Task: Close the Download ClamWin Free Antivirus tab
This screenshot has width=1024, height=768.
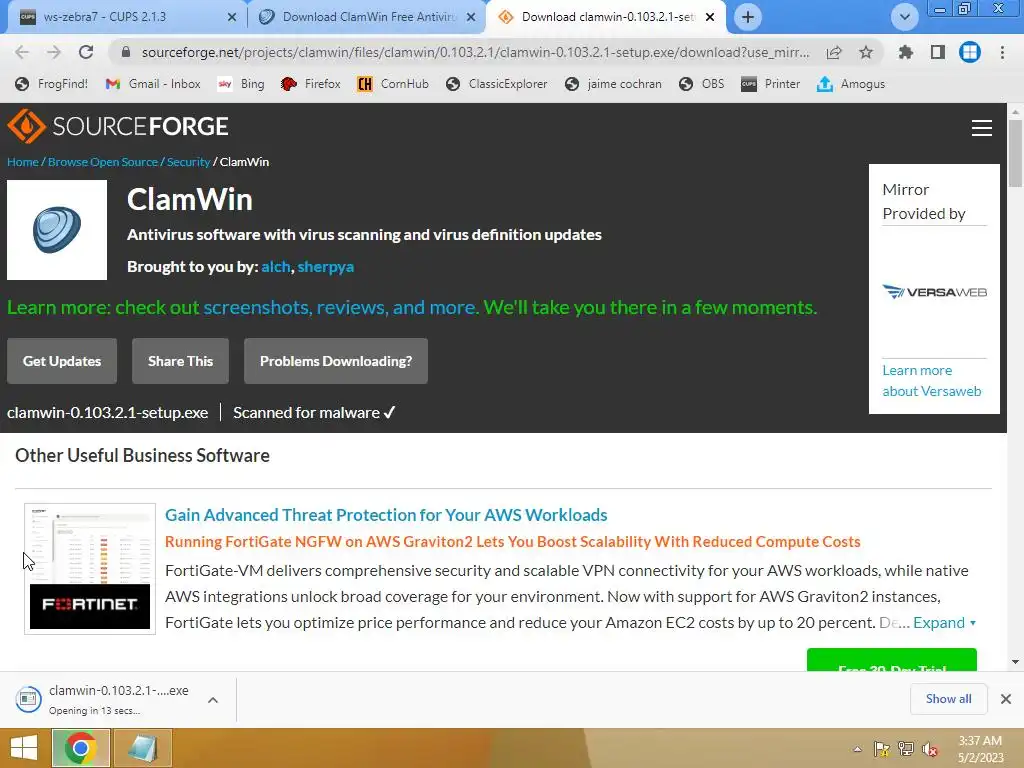Action: tap(471, 17)
